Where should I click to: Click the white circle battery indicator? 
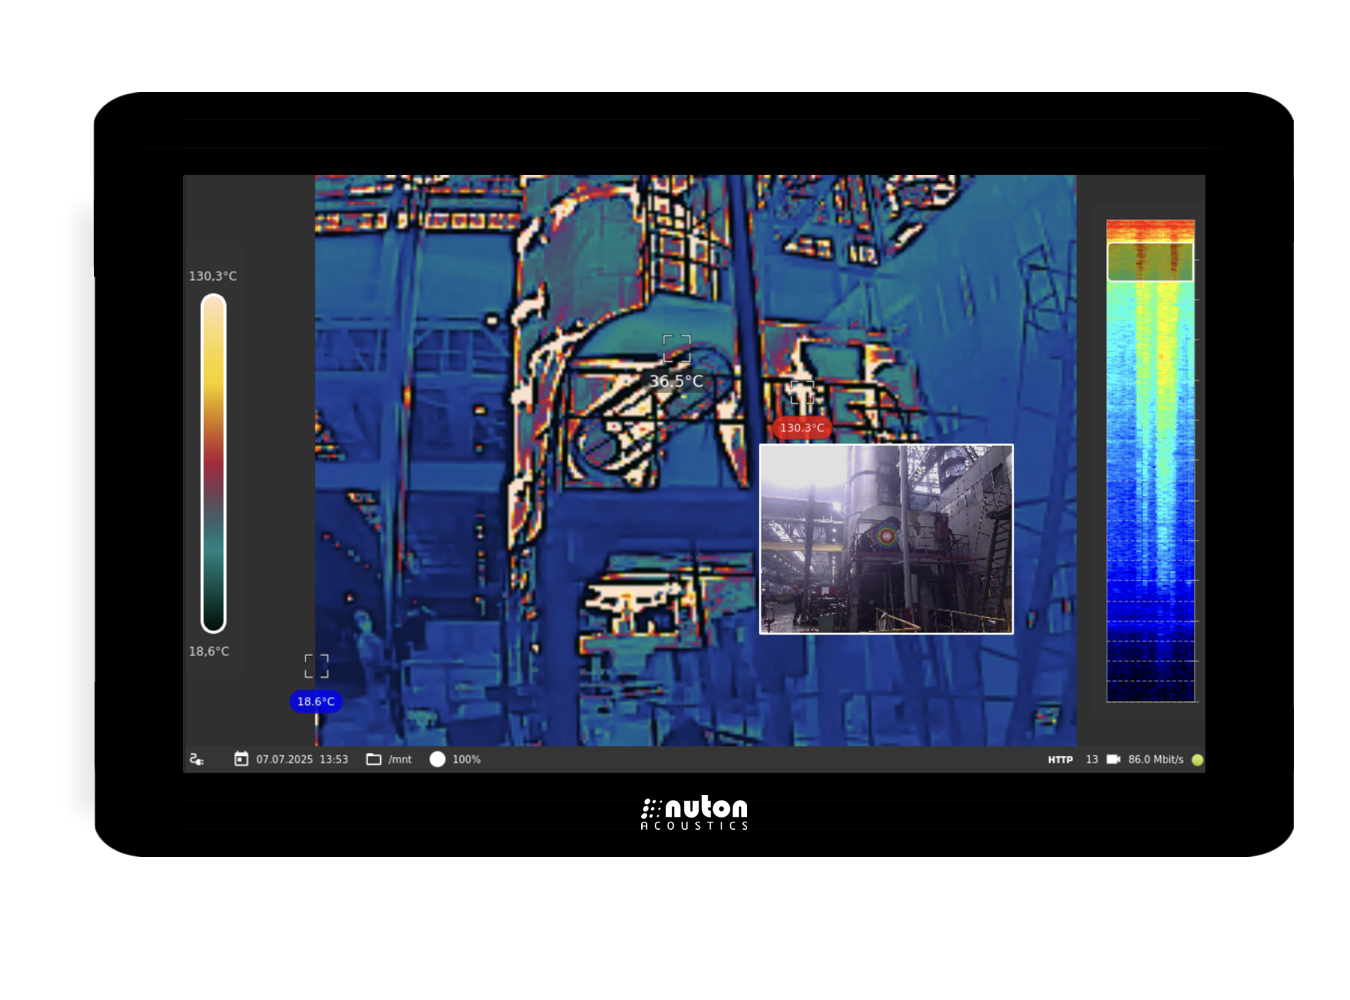[x=437, y=759]
